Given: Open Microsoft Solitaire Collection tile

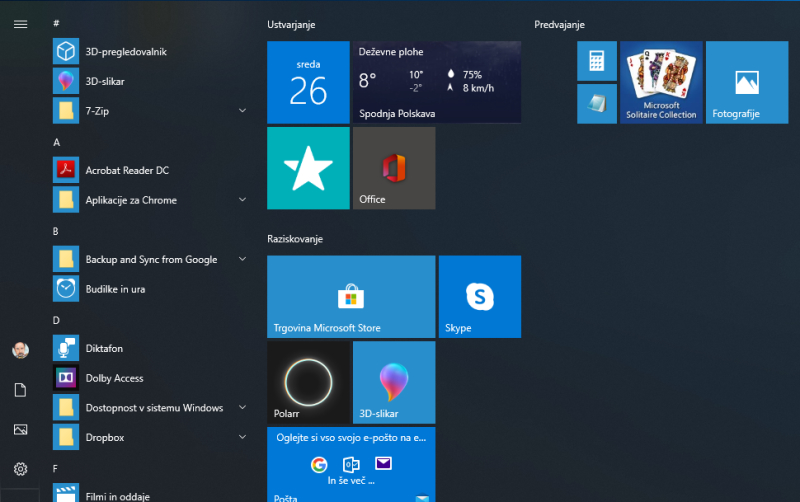Looking at the screenshot, I should coord(661,82).
